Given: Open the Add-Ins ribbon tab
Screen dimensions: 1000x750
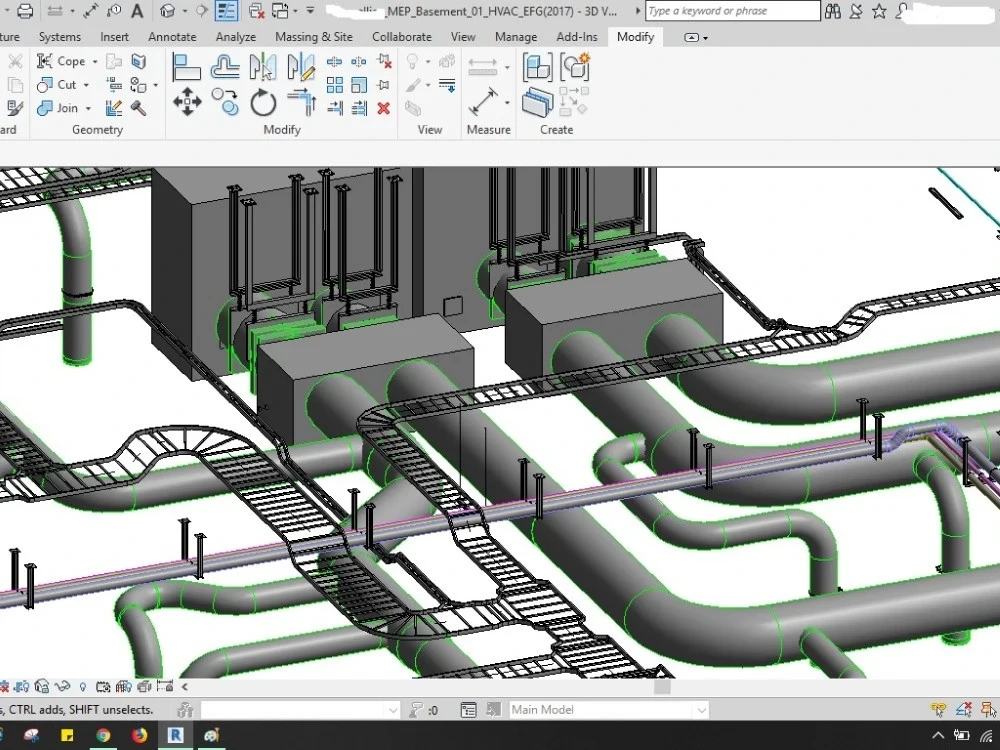Looking at the screenshot, I should tap(577, 37).
